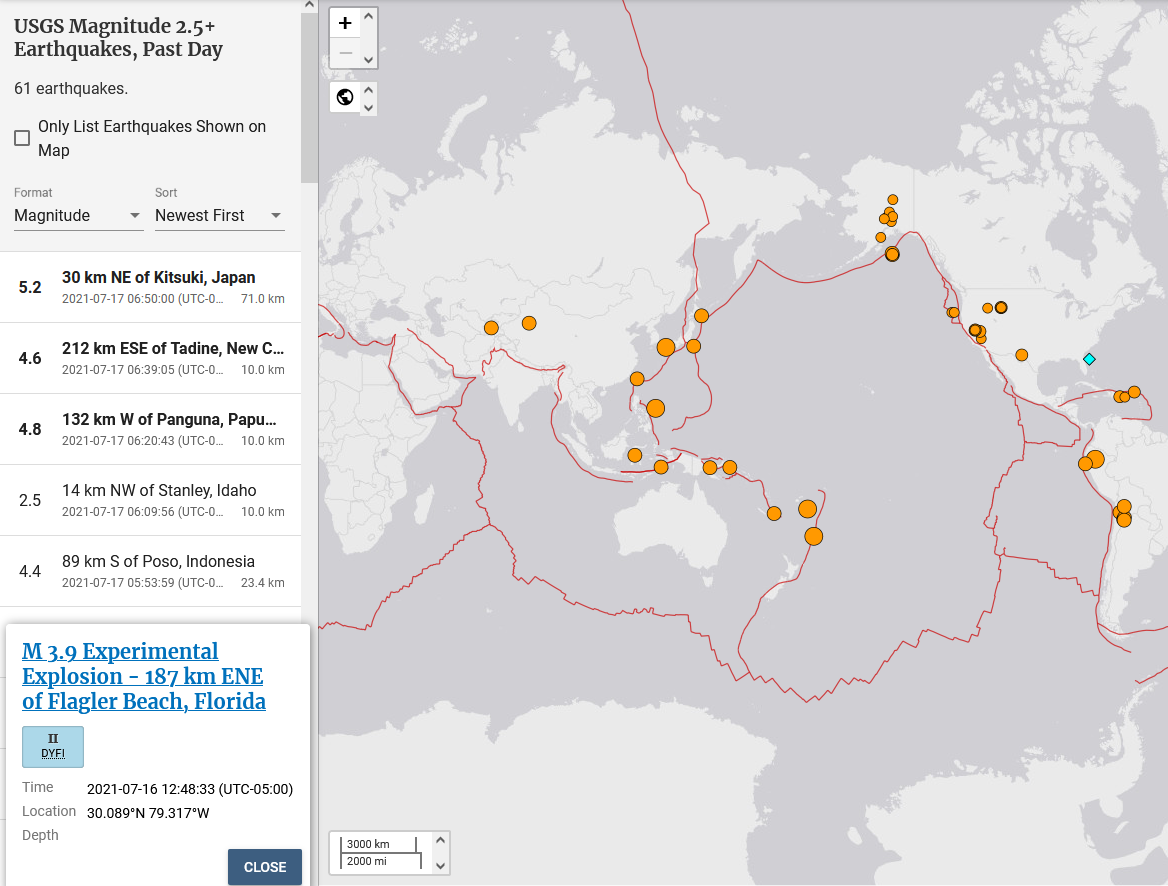
Task: Select the southernmost large marker near Tonga
Action: tap(813, 537)
